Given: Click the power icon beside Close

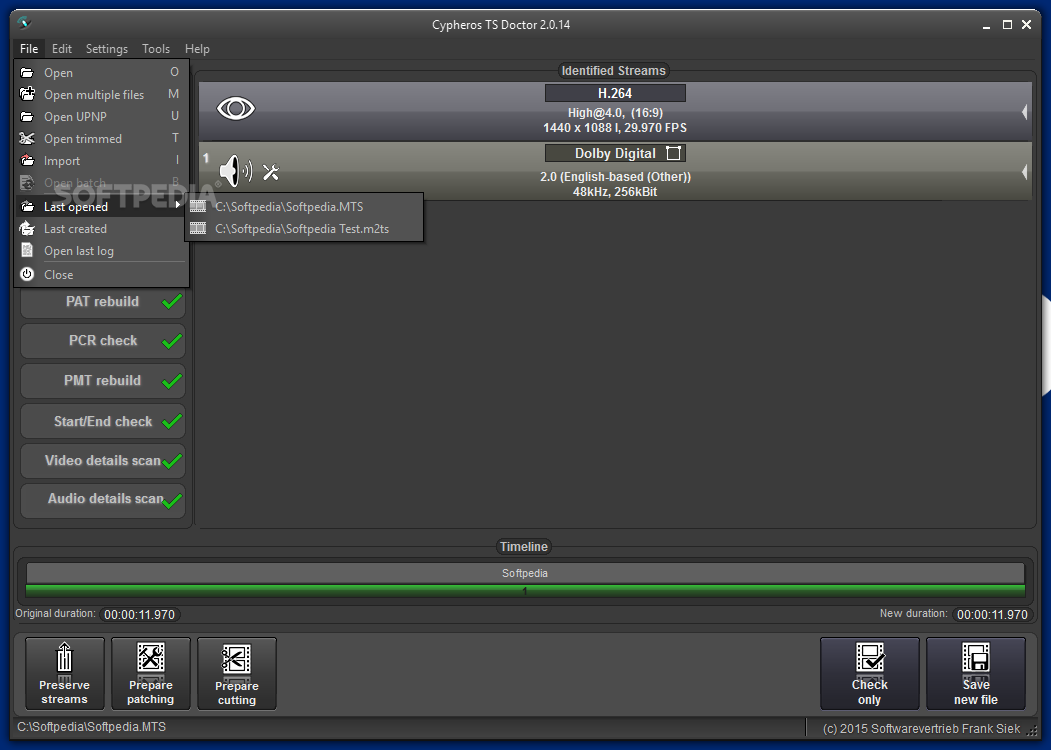Looking at the screenshot, I should [x=27, y=274].
